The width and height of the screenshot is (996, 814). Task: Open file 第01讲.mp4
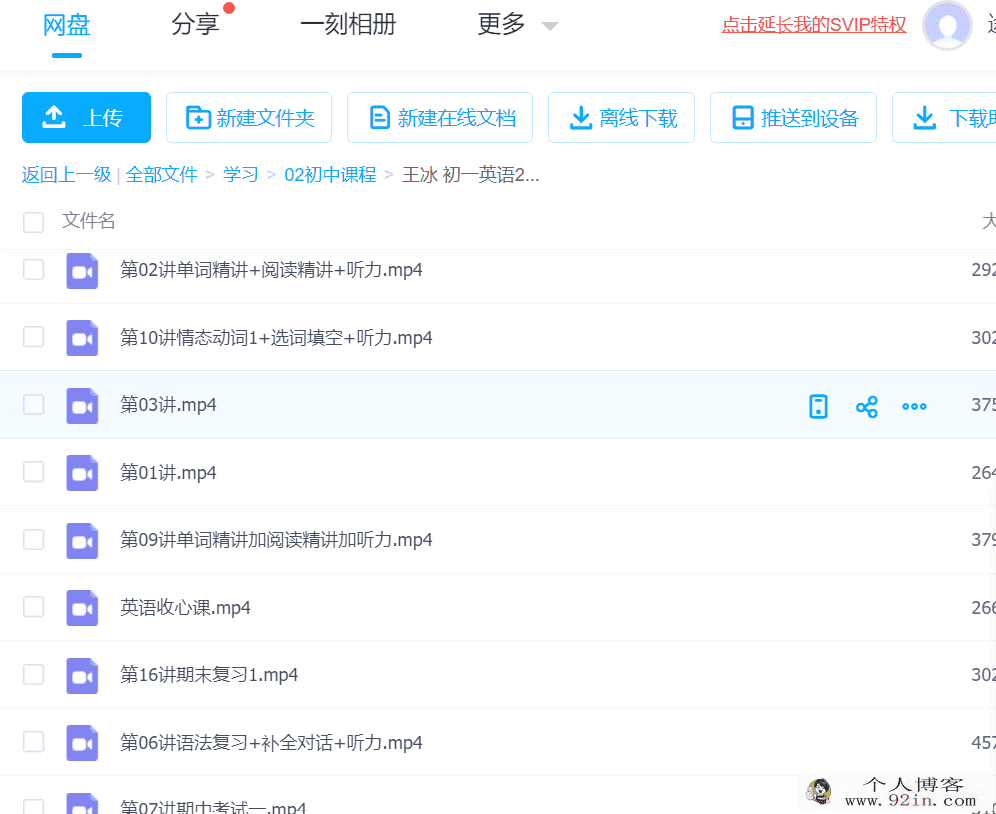(168, 473)
